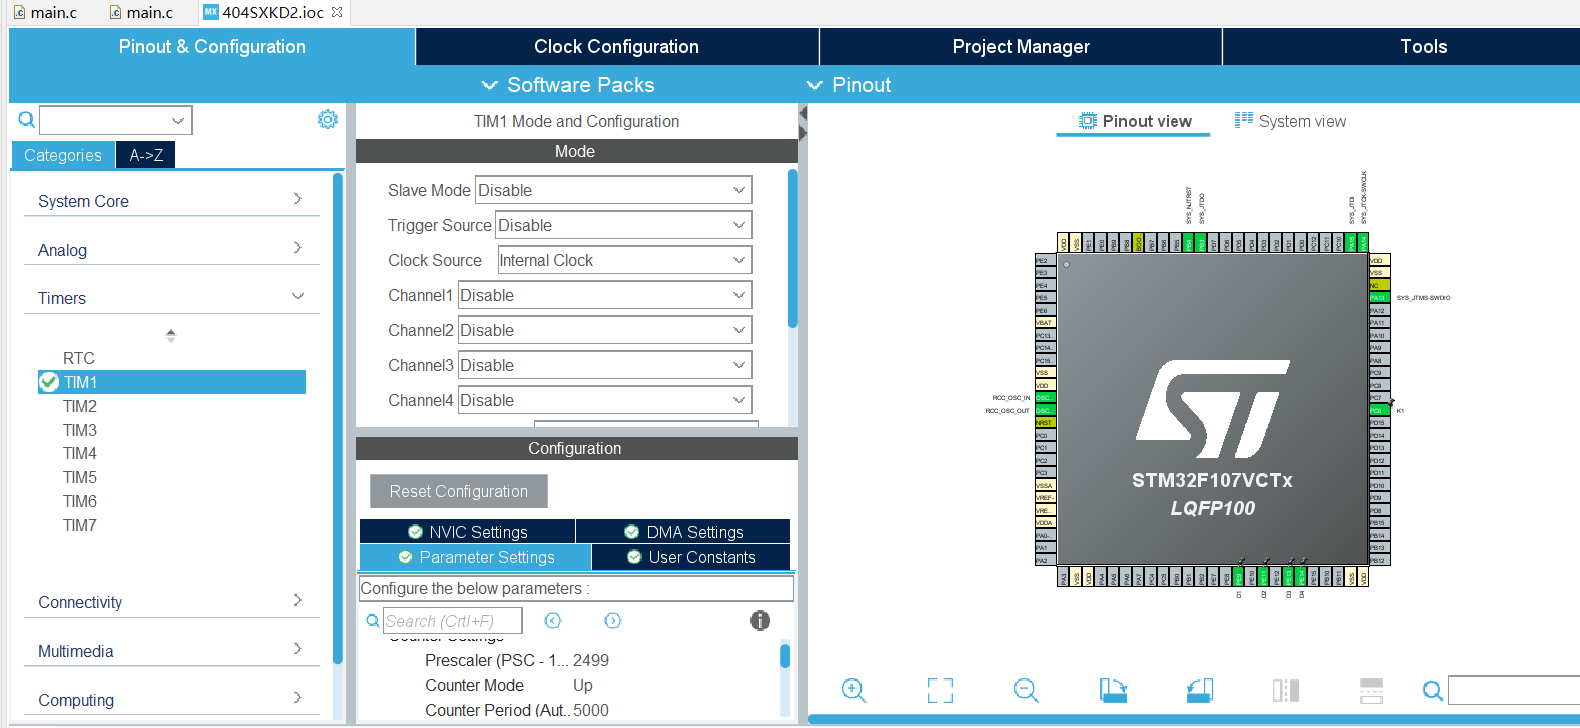The image size is (1580, 728).
Task: Click the parameter search magnifier icon
Action: (373, 621)
